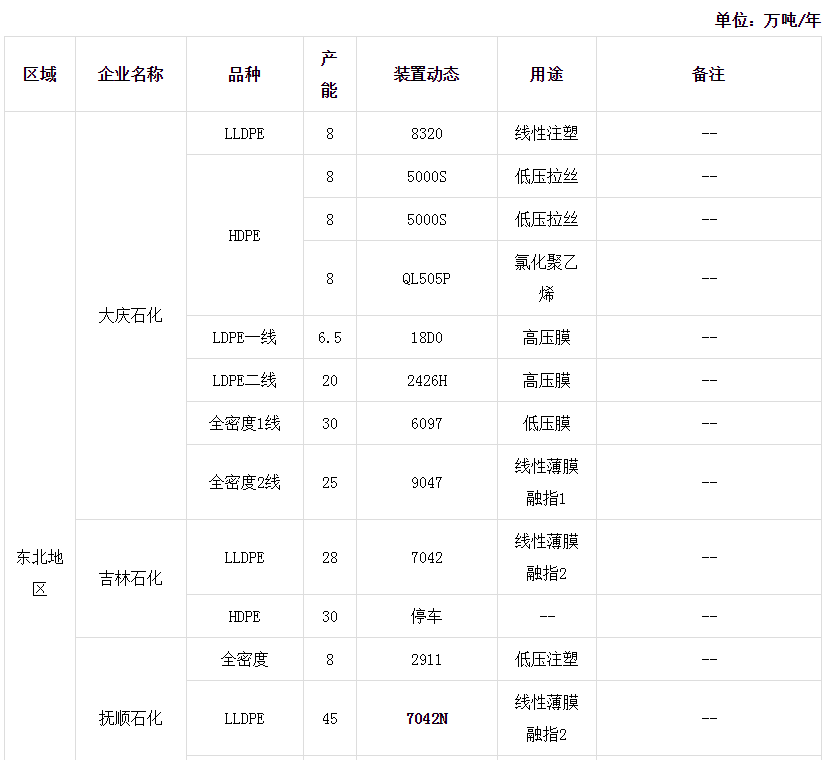Click the 9047 grade cell

[427, 482]
